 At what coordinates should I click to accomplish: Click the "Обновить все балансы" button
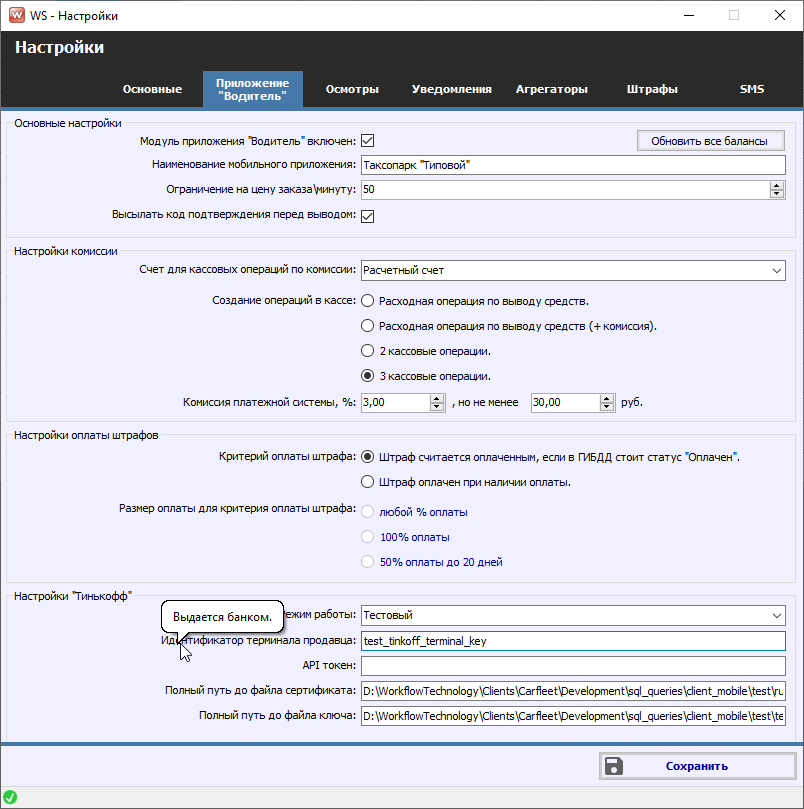pos(711,141)
